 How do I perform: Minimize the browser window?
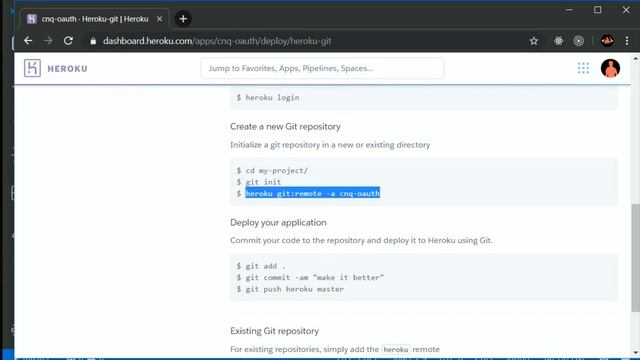(569, 10)
